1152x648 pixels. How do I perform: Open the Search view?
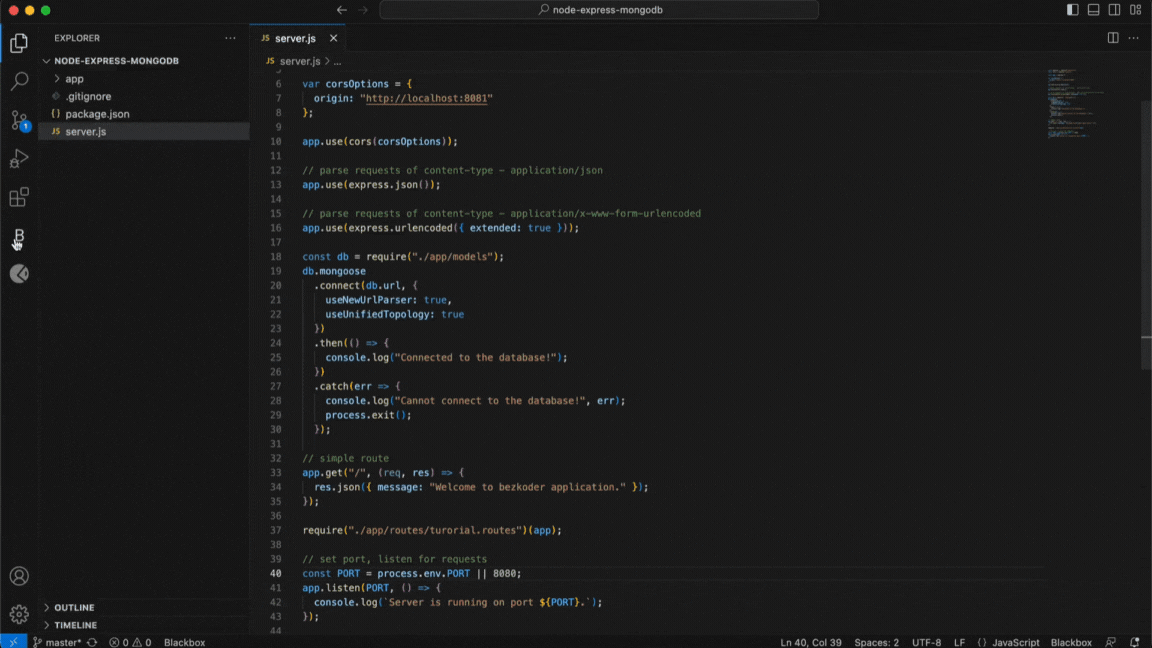[19, 80]
